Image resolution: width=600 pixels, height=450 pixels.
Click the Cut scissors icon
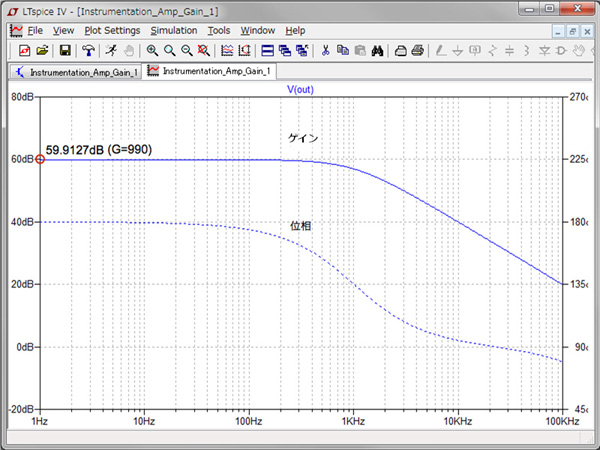pyautogui.click(x=326, y=50)
